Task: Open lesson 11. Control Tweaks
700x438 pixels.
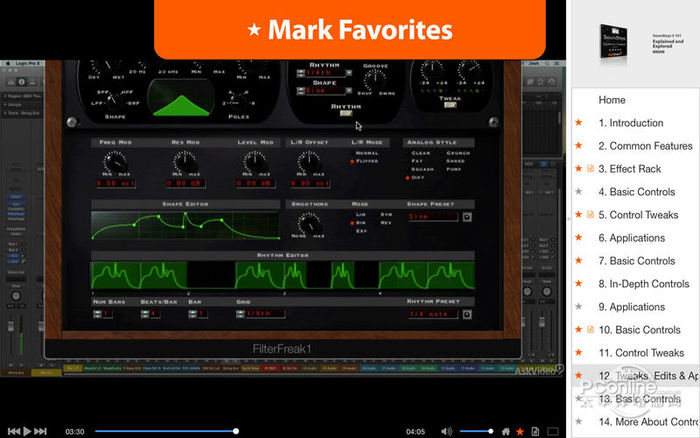Action: coord(642,353)
